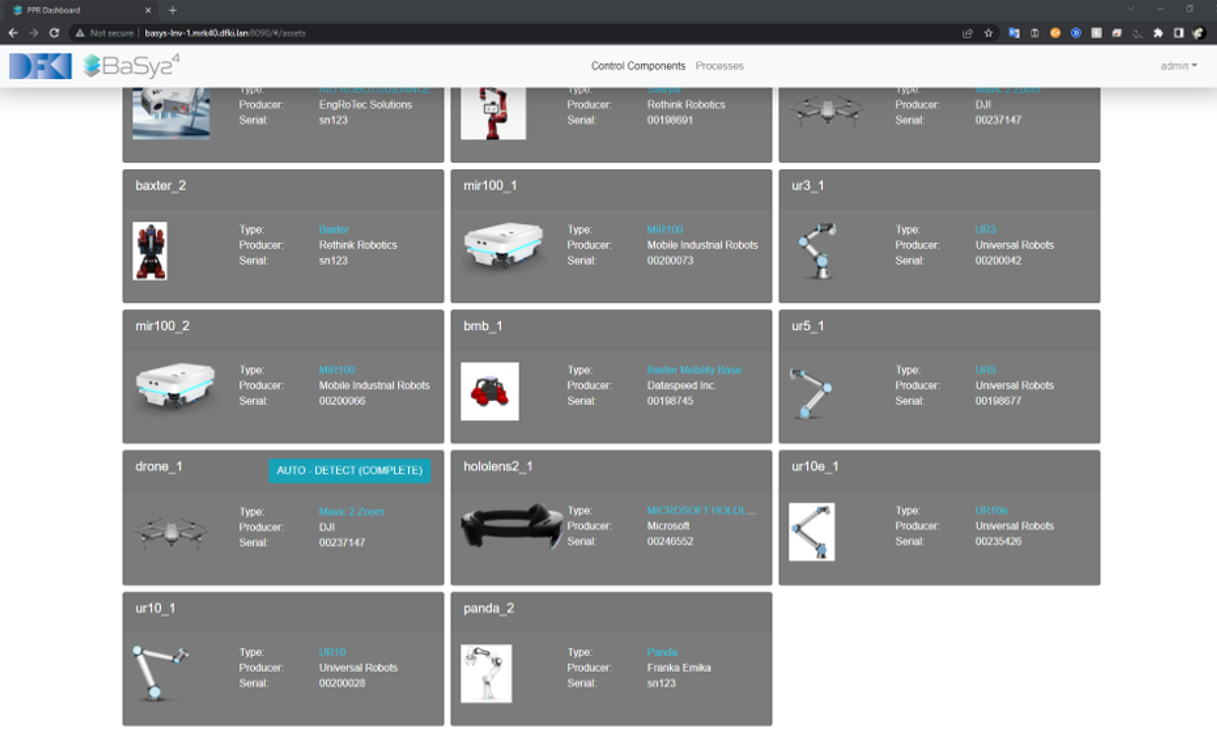Open Mavic 2 Zoom link on drone_1
This screenshot has width=1217, height=733.
351,512
